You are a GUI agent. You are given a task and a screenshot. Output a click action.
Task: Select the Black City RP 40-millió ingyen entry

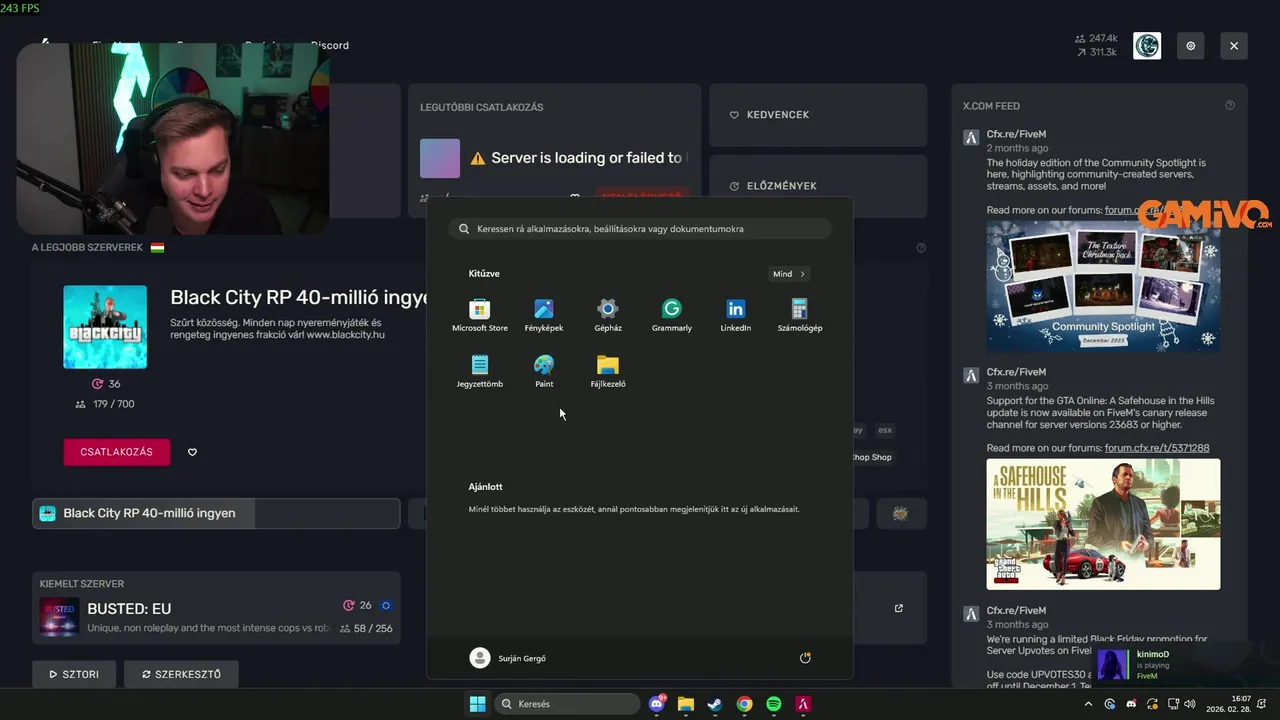pos(216,513)
